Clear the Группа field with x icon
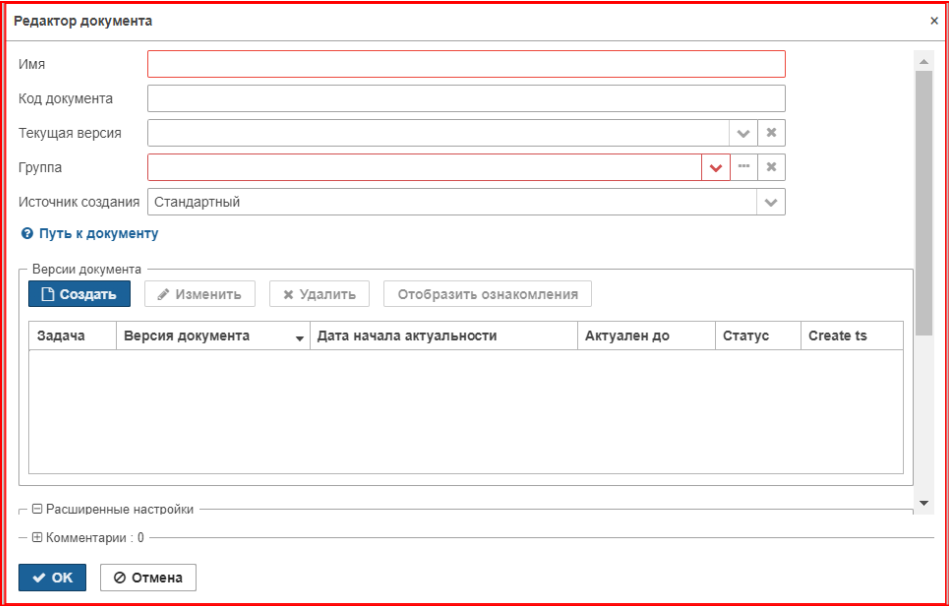The width and height of the screenshot is (949, 606). (x=771, y=167)
